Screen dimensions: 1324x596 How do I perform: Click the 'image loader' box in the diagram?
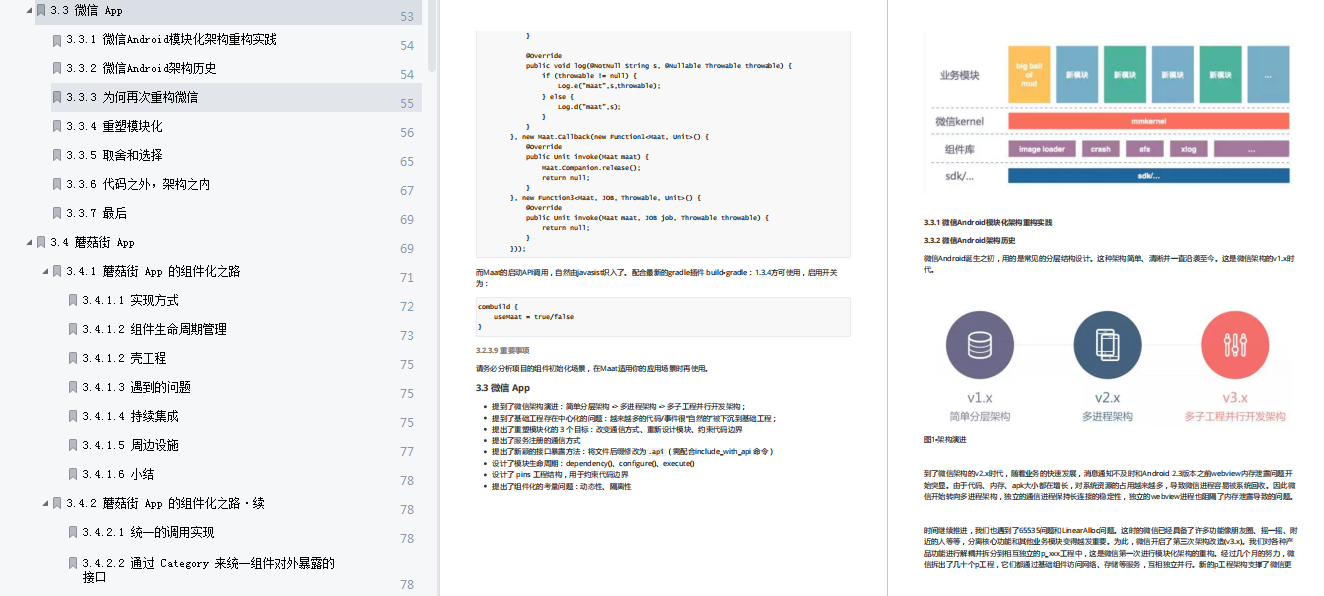coord(1041,149)
